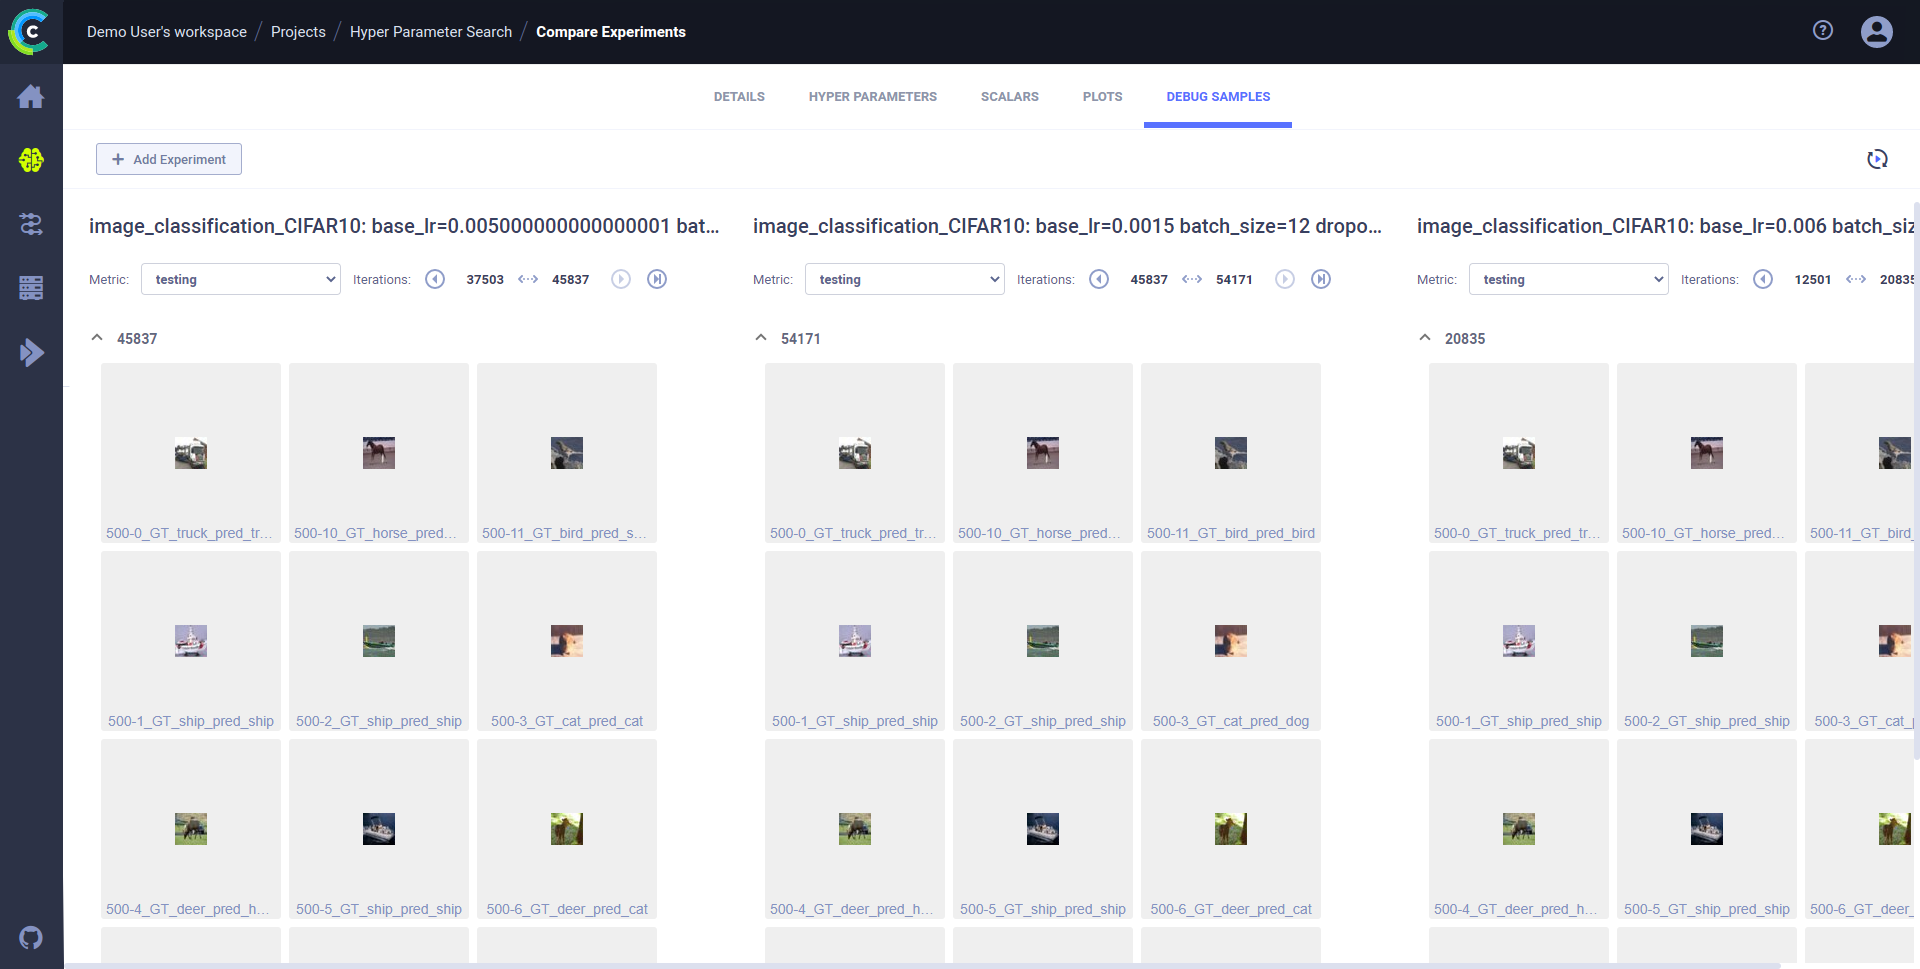Viewport: 1920px width, 969px height.
Task: Switch to Hyper Parameters tab
Action: [x=873, y=97]
